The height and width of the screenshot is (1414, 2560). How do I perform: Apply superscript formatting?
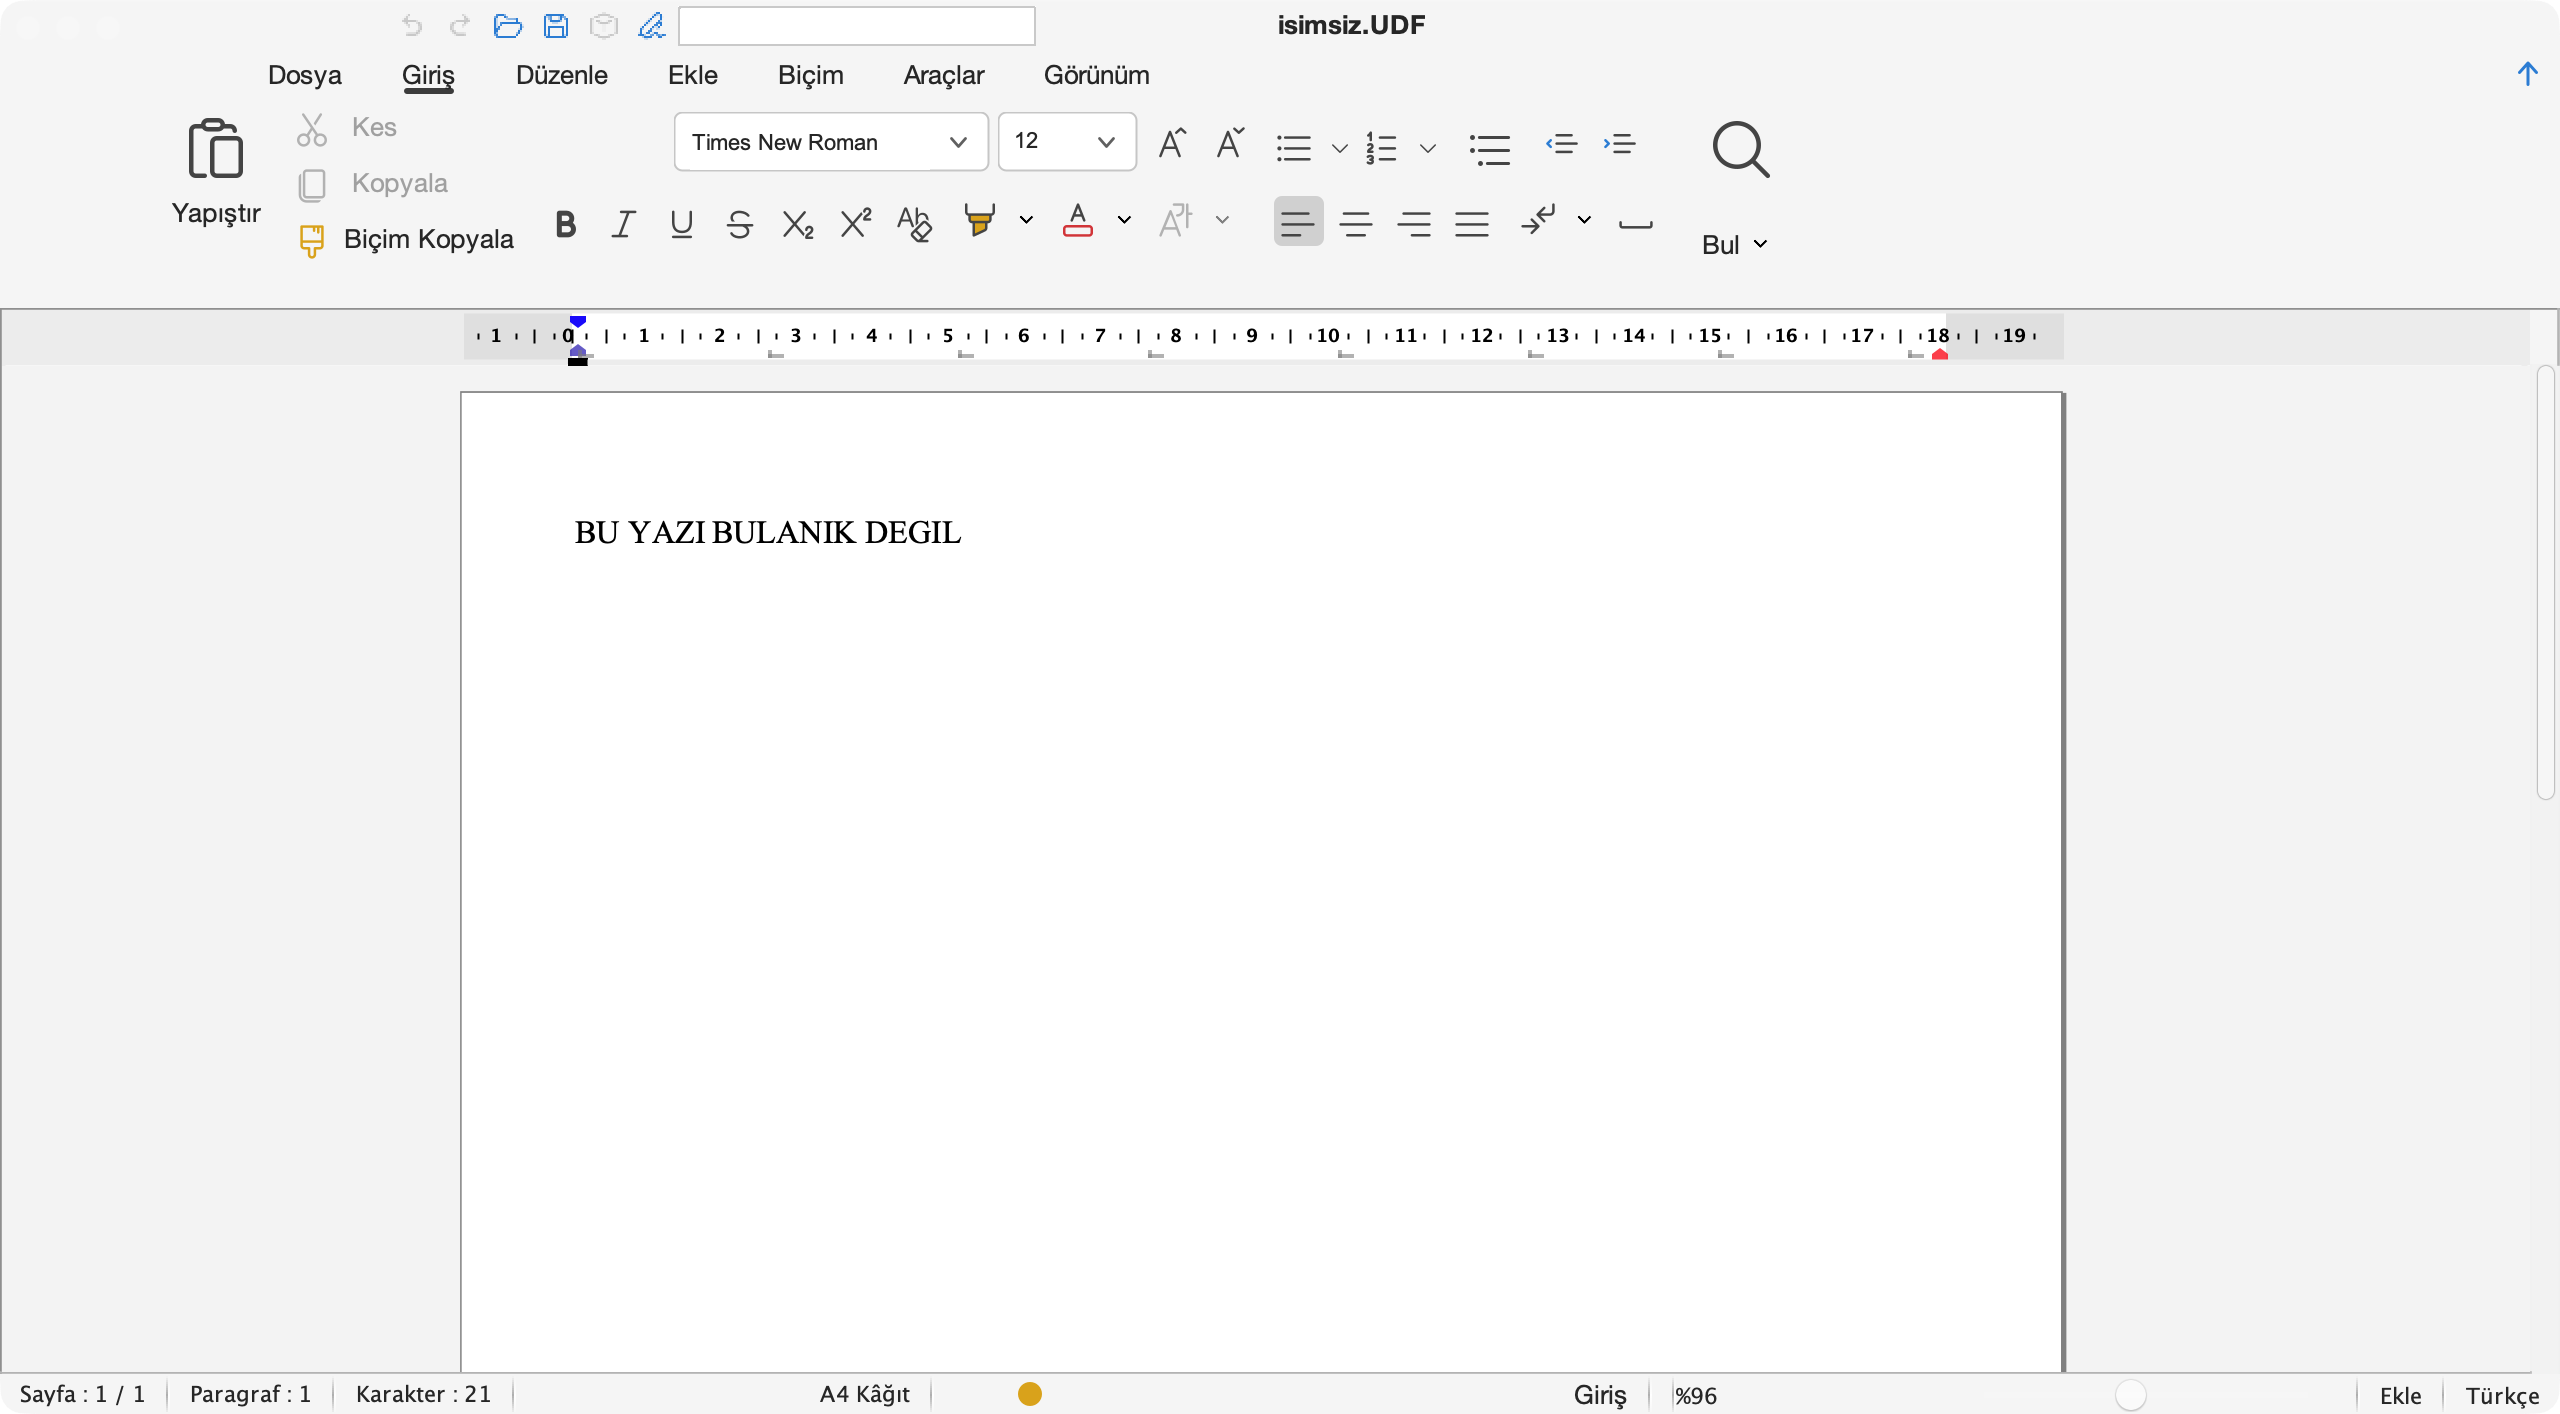click(x=856, y=222)
